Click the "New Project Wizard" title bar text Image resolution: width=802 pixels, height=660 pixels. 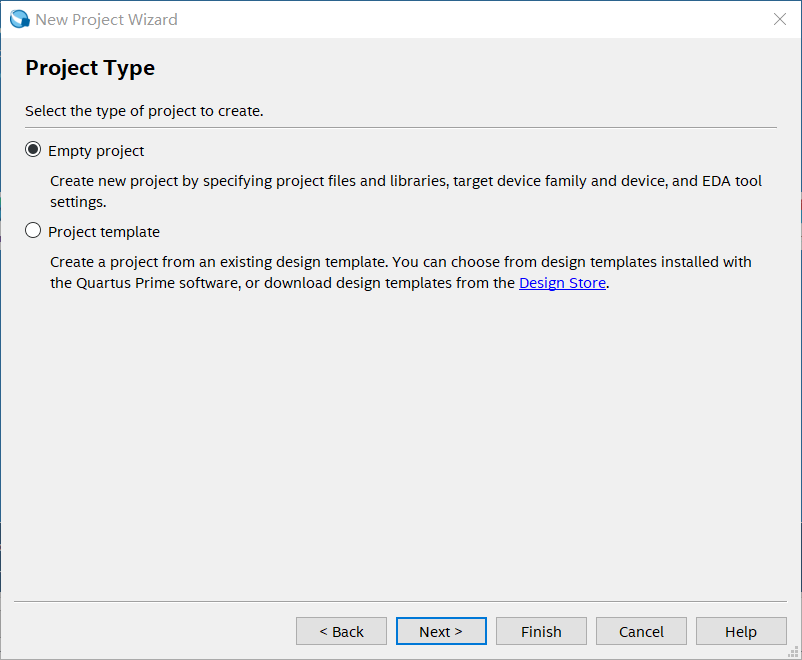pos(106,19)
